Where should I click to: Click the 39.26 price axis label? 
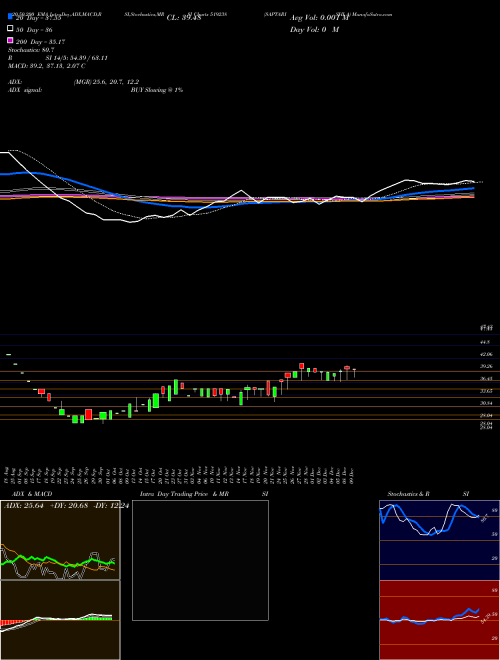(x=486, y=366)
